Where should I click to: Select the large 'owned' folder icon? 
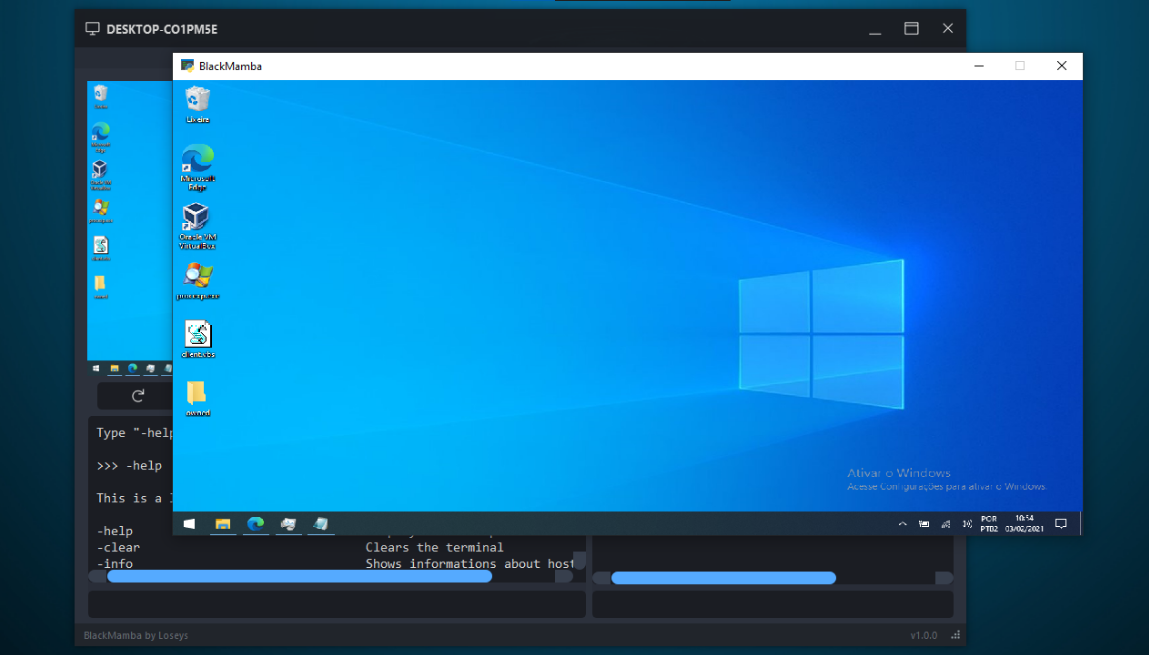pos(197,398)
